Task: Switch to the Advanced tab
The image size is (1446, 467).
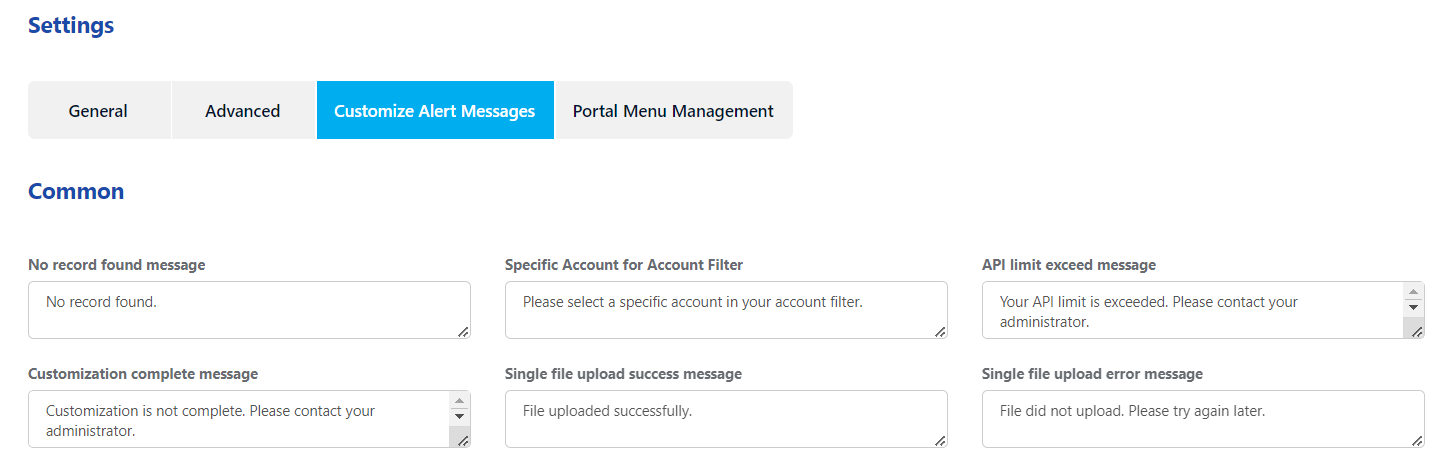Action: (x=243, y=110)
